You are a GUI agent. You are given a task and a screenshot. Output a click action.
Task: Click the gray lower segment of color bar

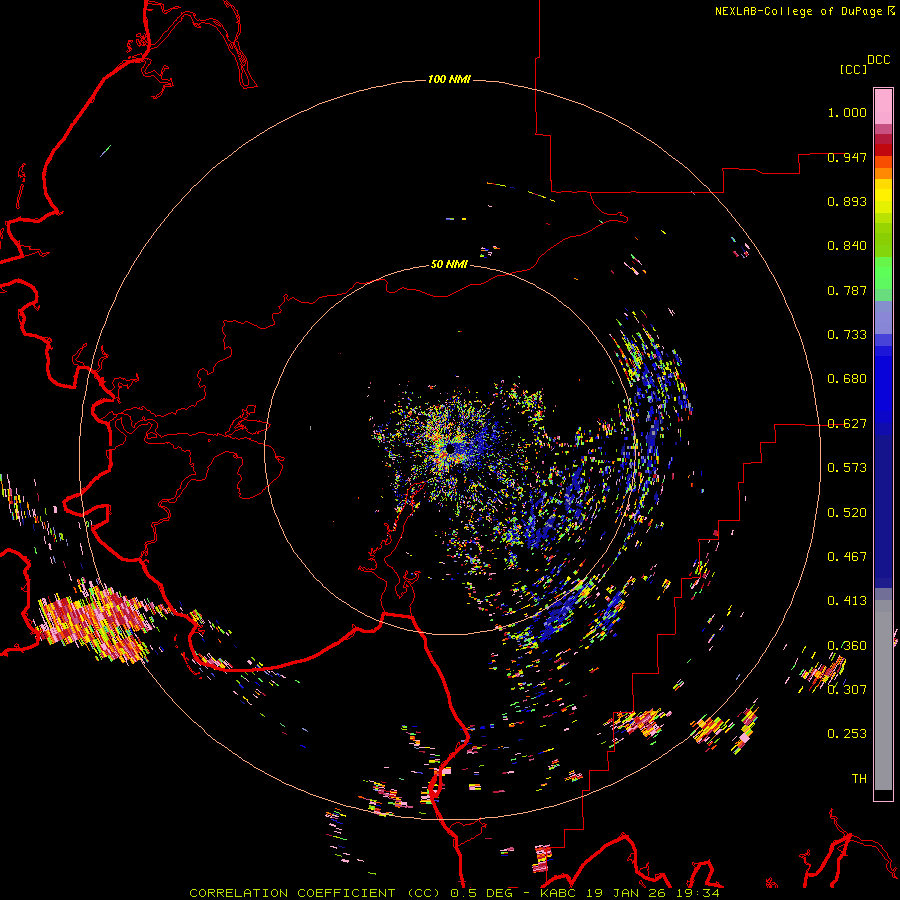[x=883, y=695]
